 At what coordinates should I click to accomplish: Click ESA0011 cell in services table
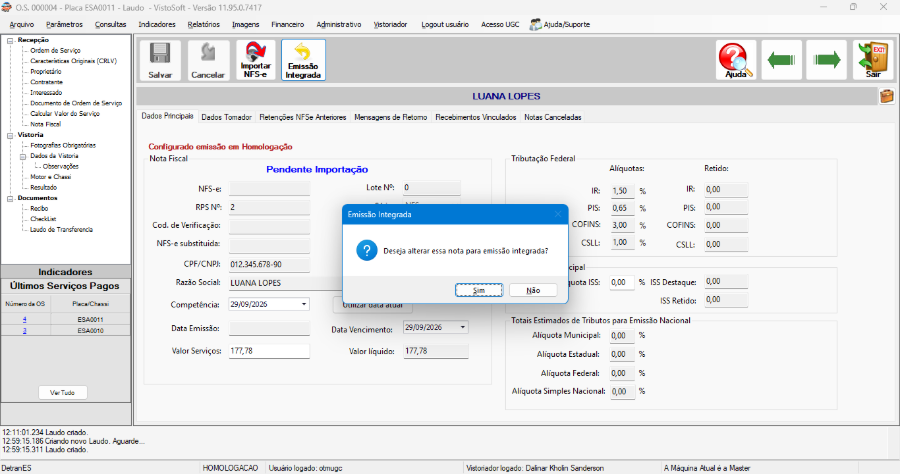[x=91, y=320]
